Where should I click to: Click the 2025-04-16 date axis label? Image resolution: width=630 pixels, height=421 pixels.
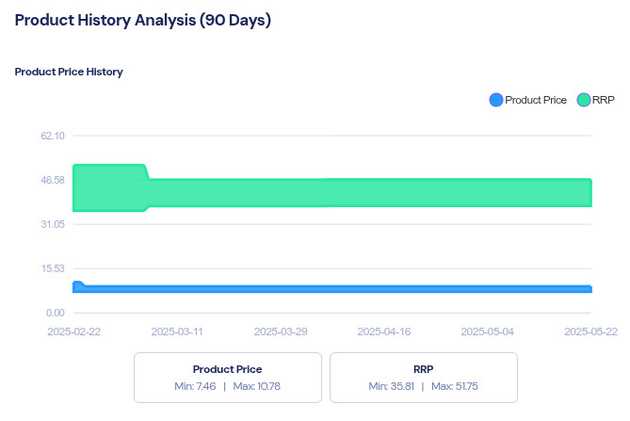click(x=384, y=331)
